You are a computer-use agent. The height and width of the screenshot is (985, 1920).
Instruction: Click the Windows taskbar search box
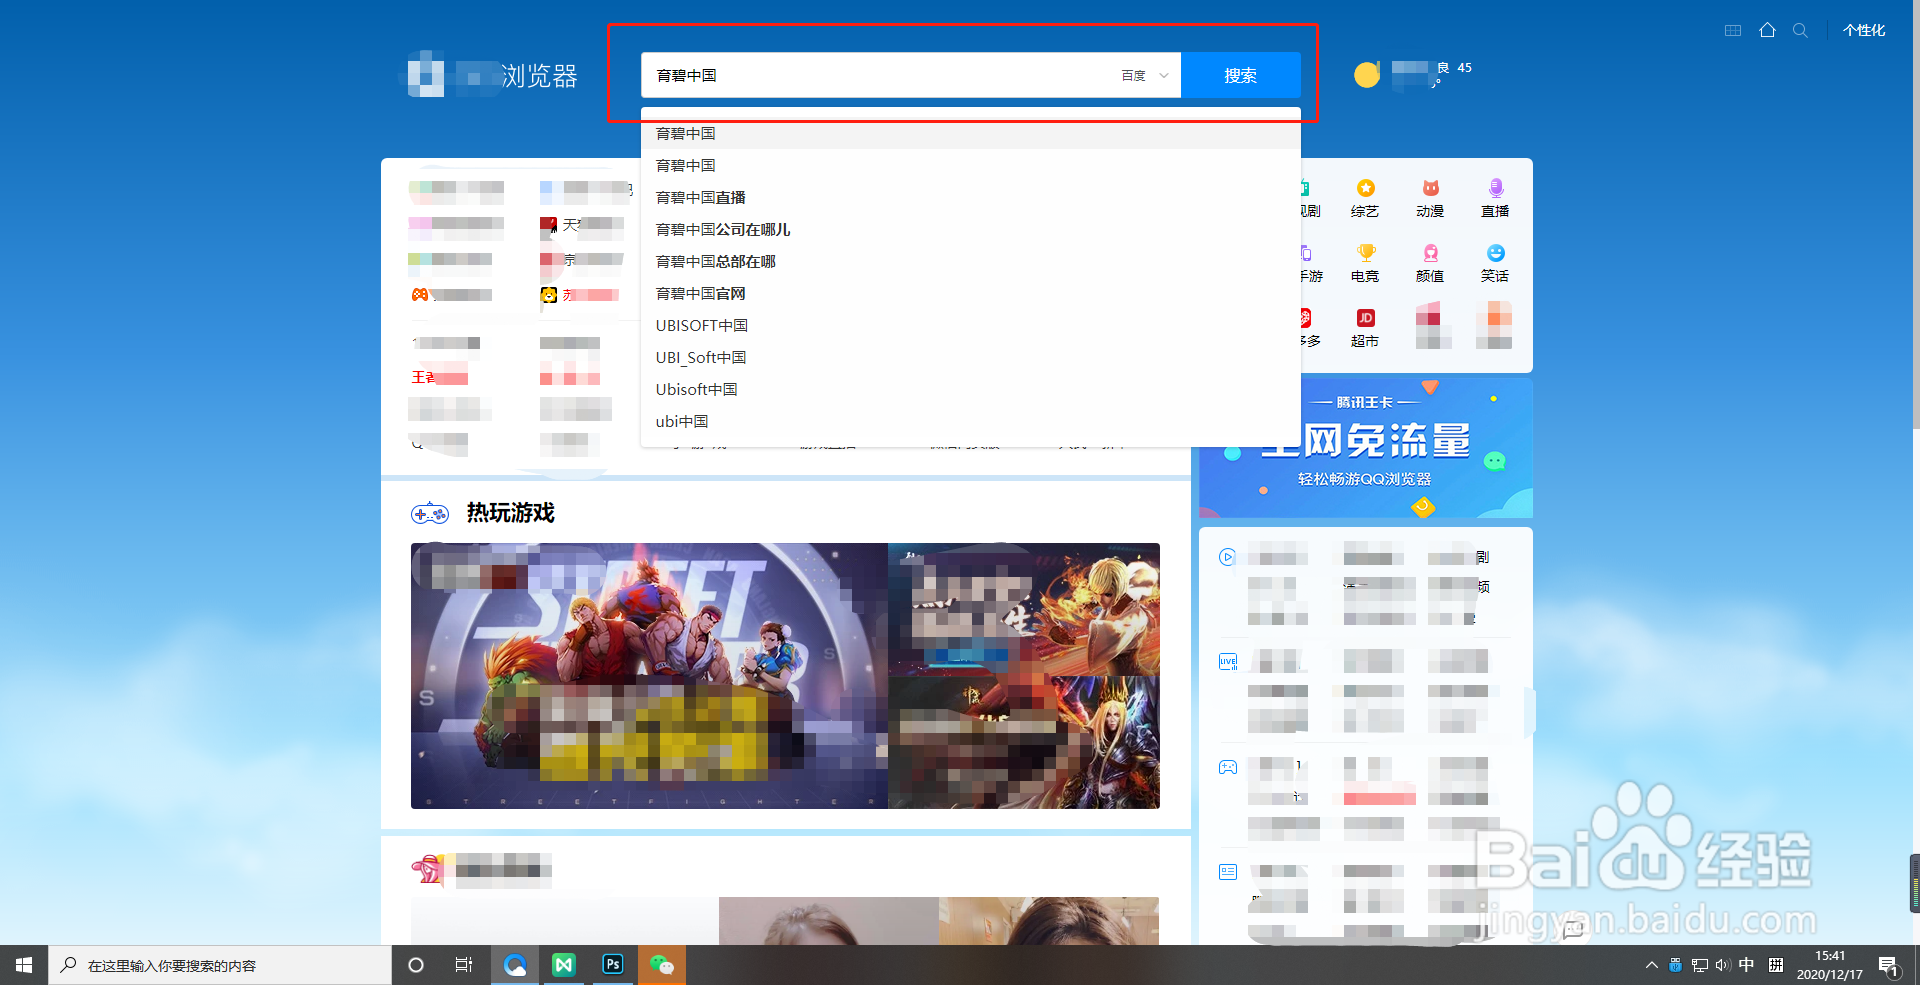[220, 965]
